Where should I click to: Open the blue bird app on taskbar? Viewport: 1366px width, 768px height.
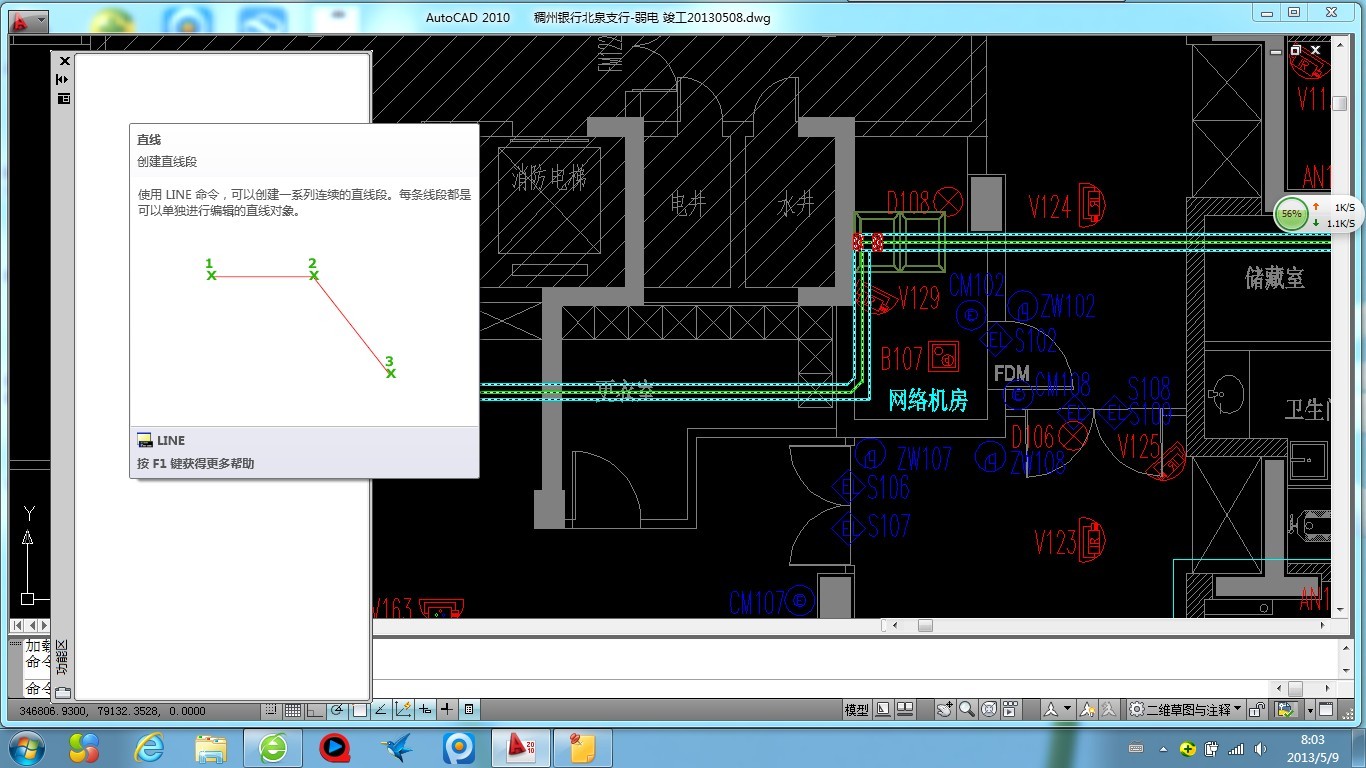396,747
